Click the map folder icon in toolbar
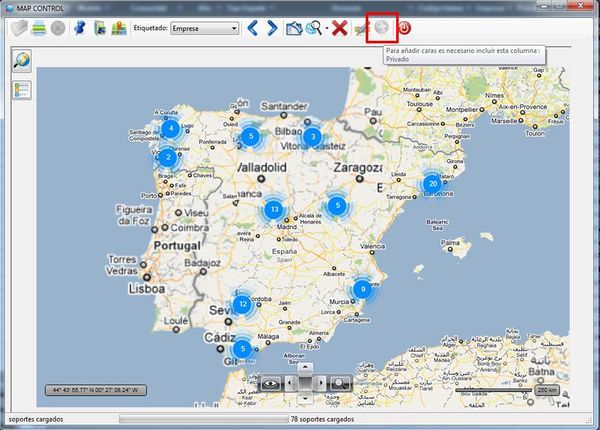The height and width of the screenshot is (430, 600). [294, 28]
